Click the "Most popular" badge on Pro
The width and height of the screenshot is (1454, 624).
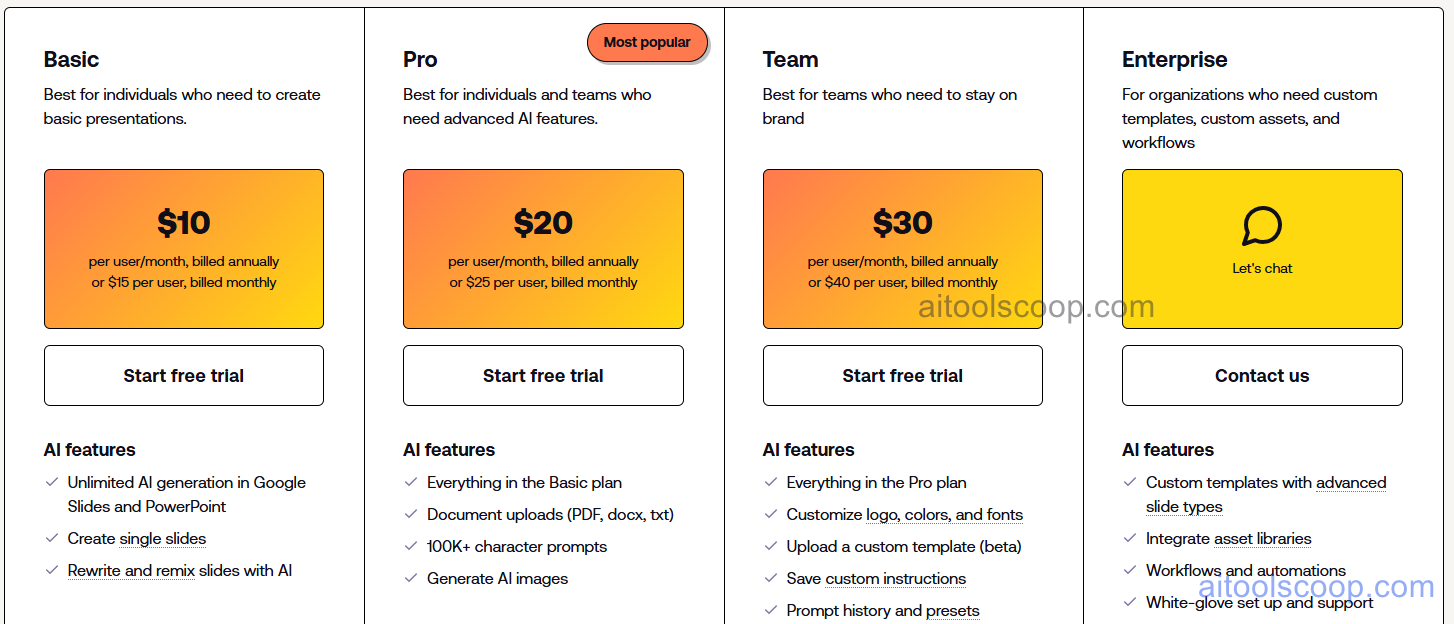point(647,43)
